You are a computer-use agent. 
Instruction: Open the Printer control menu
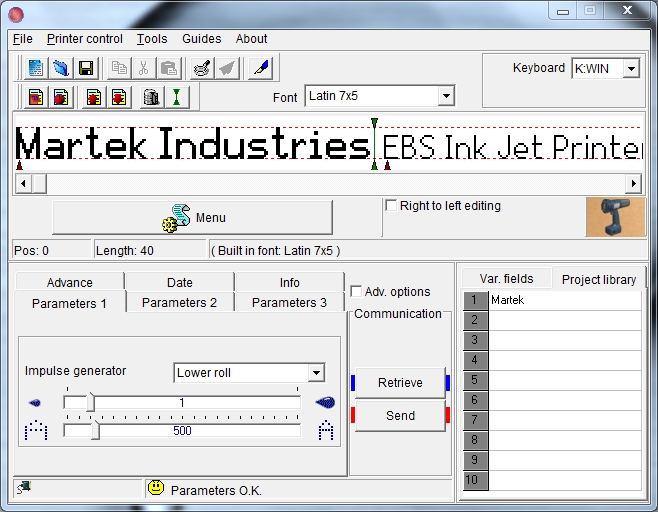coord(85,39)
